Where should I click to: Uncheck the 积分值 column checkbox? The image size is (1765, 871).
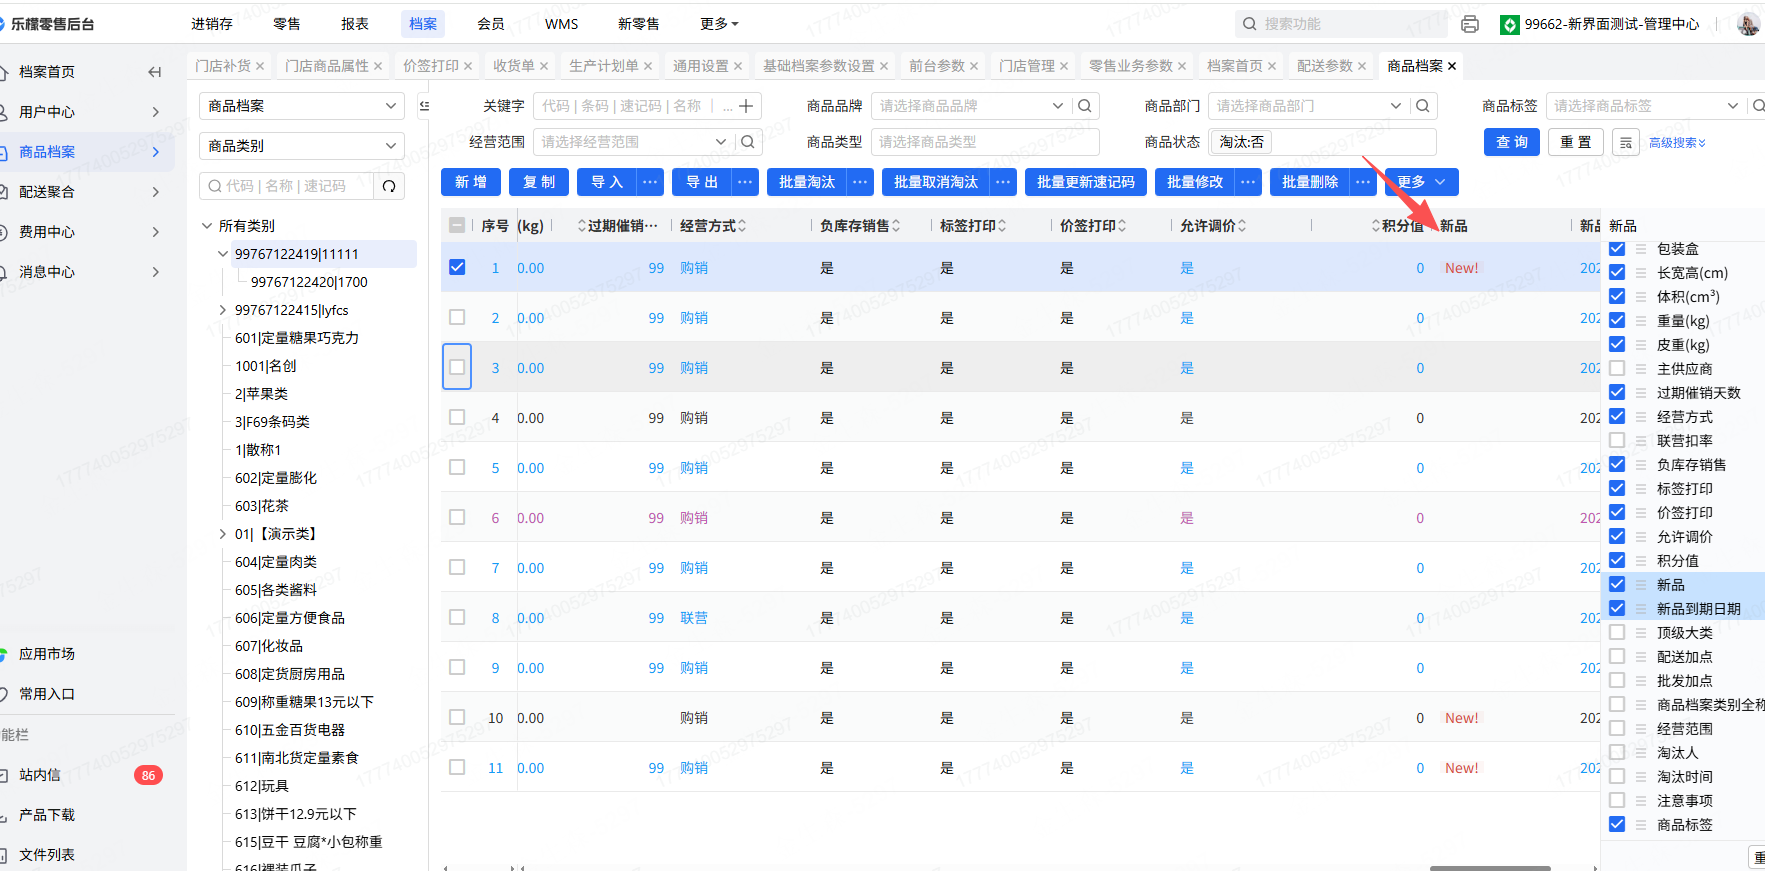point(1617,561)
